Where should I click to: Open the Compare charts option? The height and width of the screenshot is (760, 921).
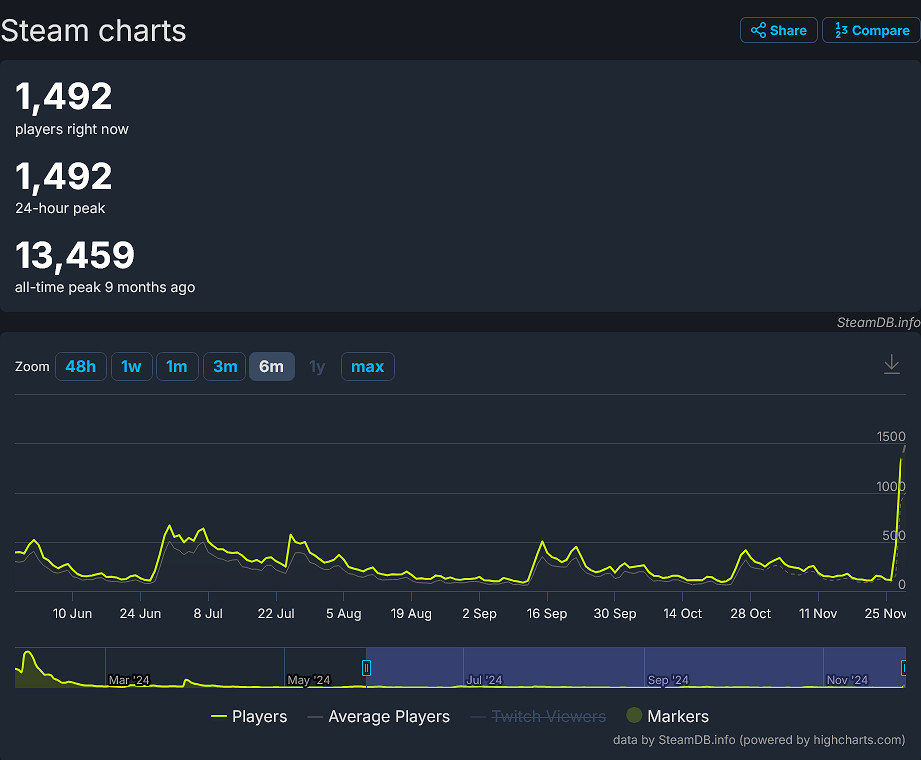tap(870, 30)
